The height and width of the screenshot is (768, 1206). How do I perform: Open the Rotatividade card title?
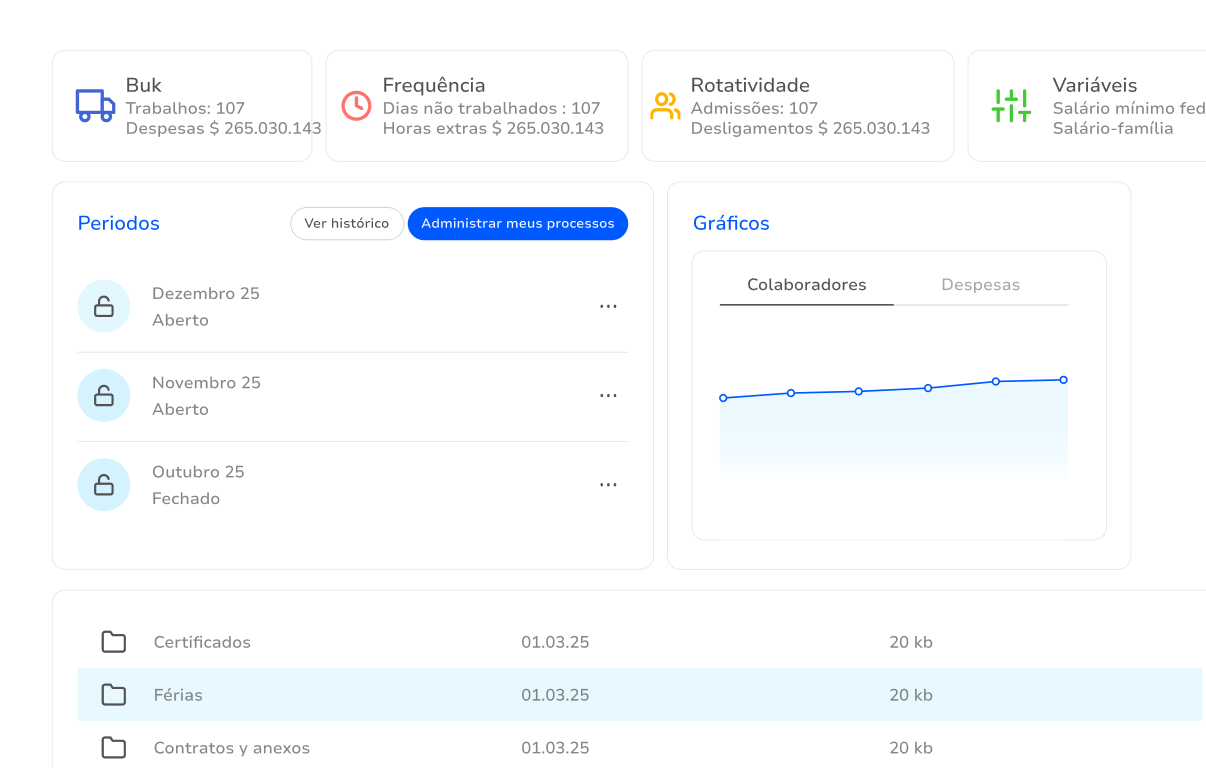point(750,86)
